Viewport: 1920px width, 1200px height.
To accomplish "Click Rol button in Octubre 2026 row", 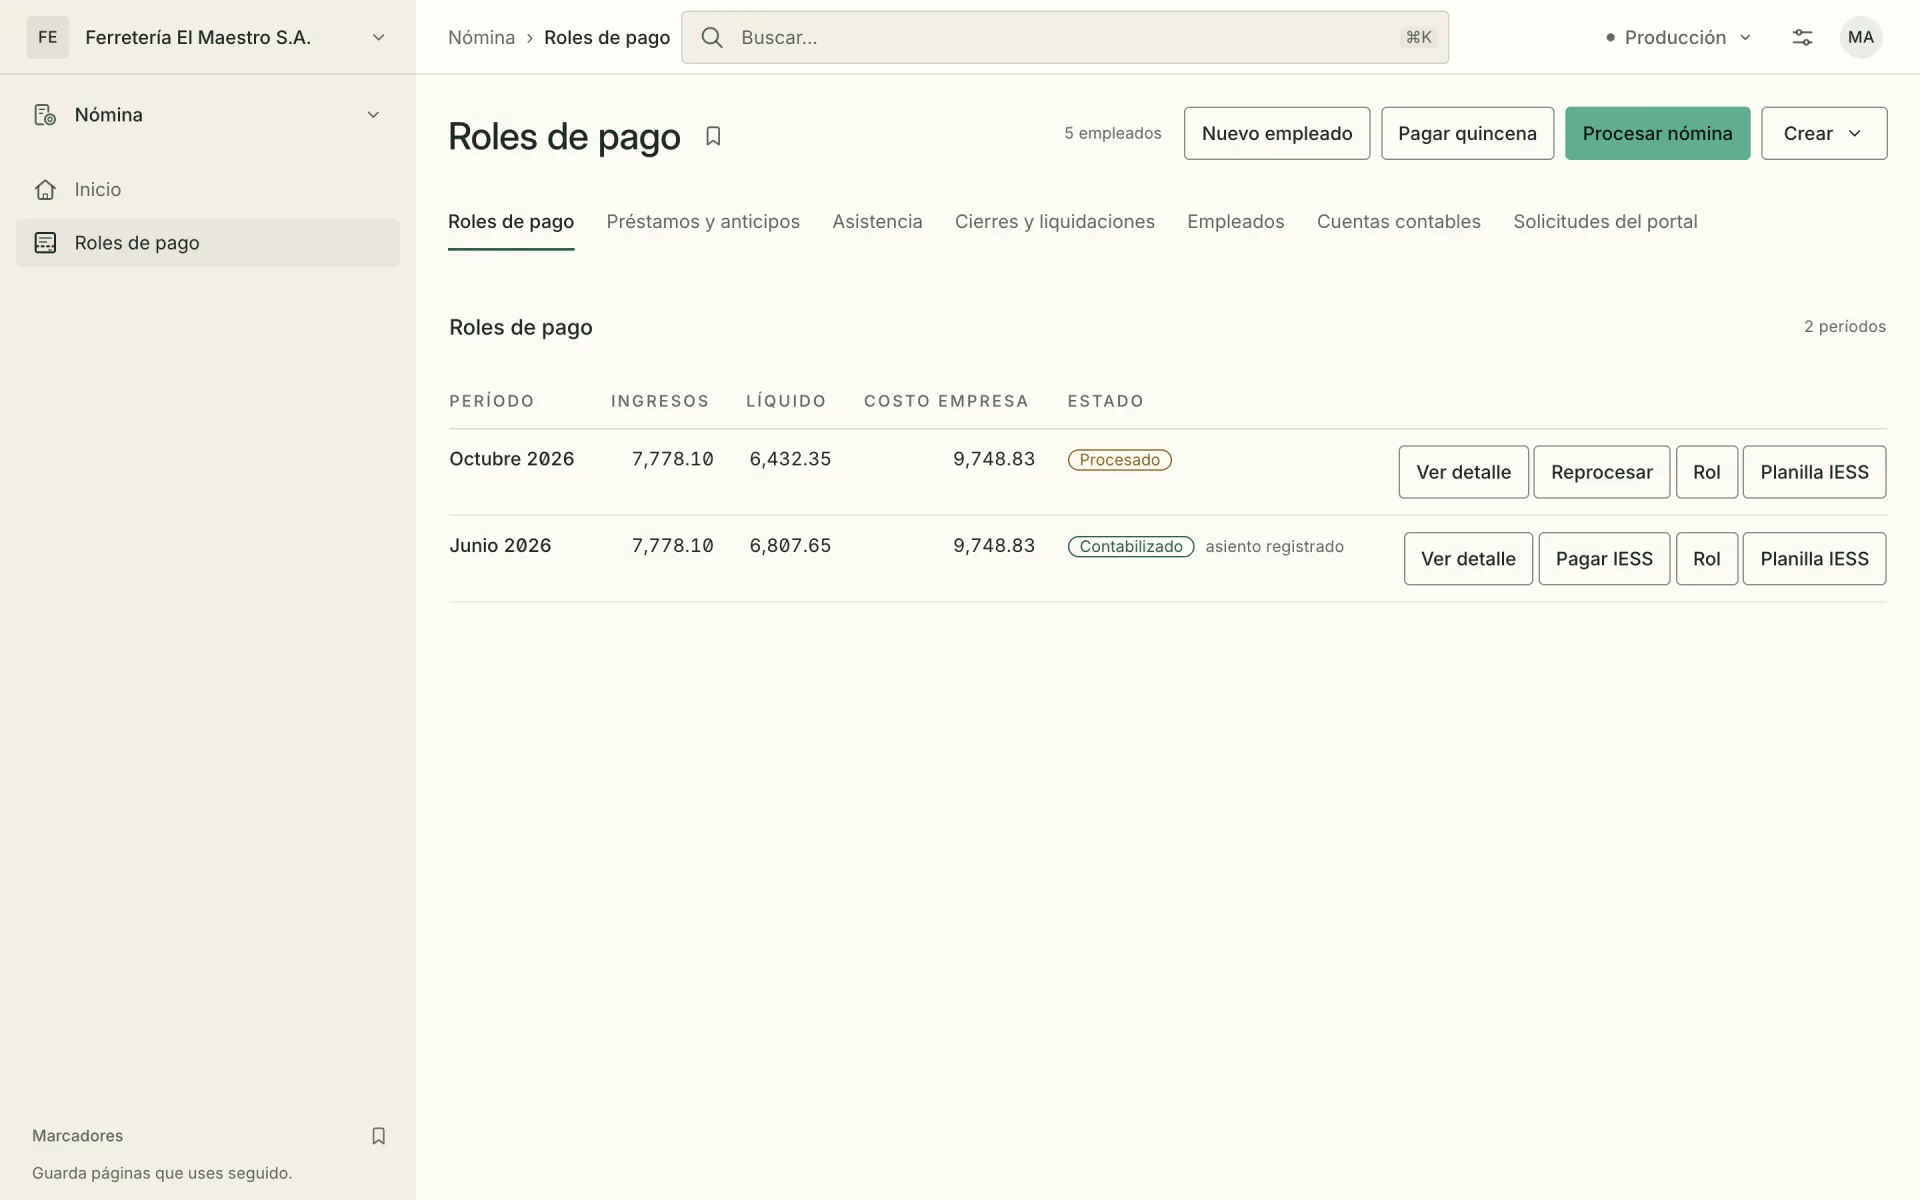I will [x=1706, y=472].
